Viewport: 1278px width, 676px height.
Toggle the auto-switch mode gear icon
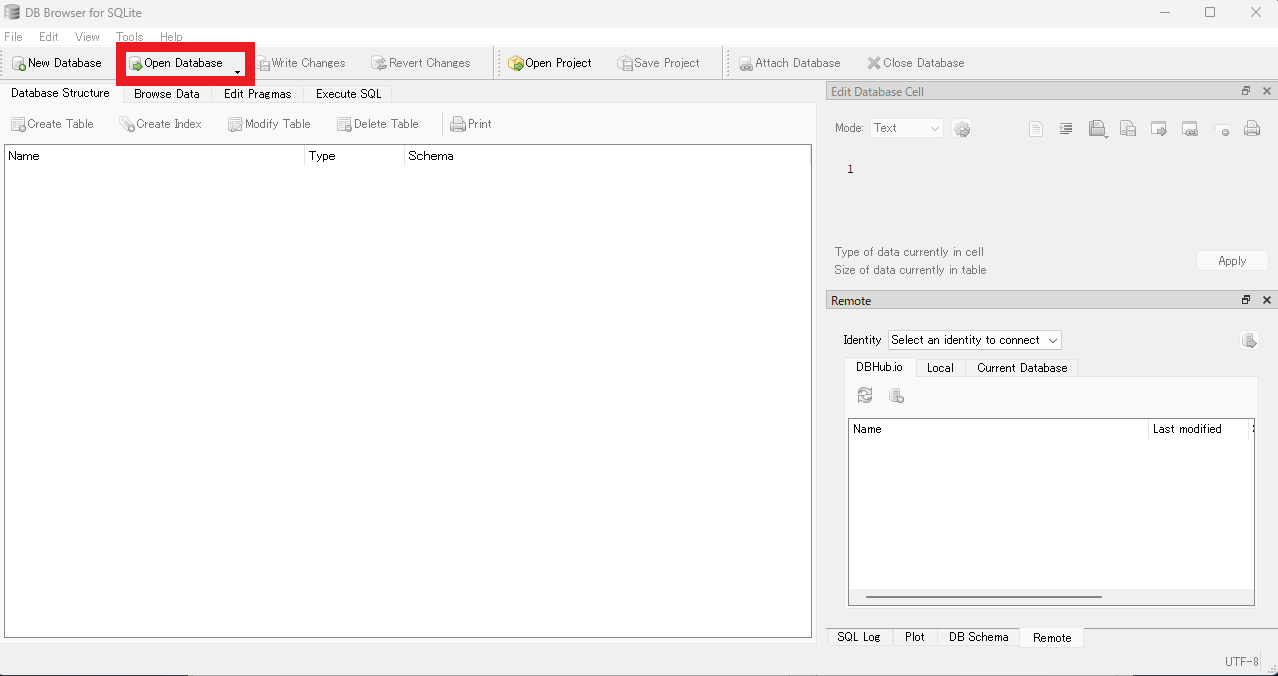coord(962,129)
